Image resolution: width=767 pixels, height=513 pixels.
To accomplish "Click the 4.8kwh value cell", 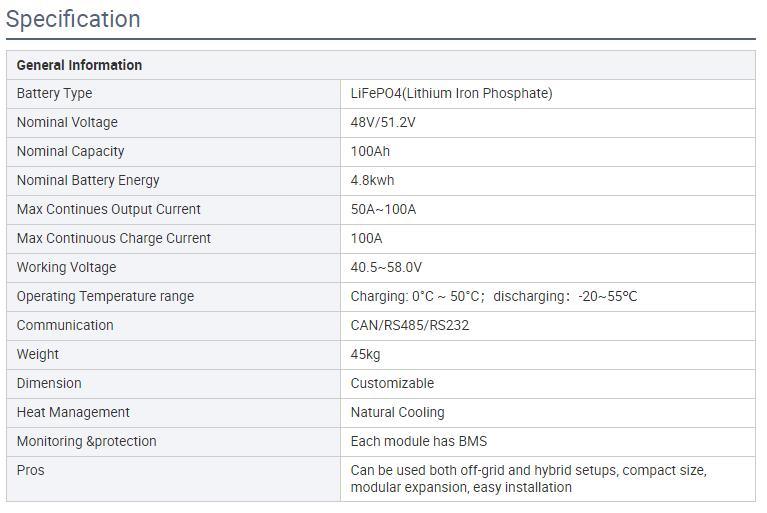I will tap(548, 181).
